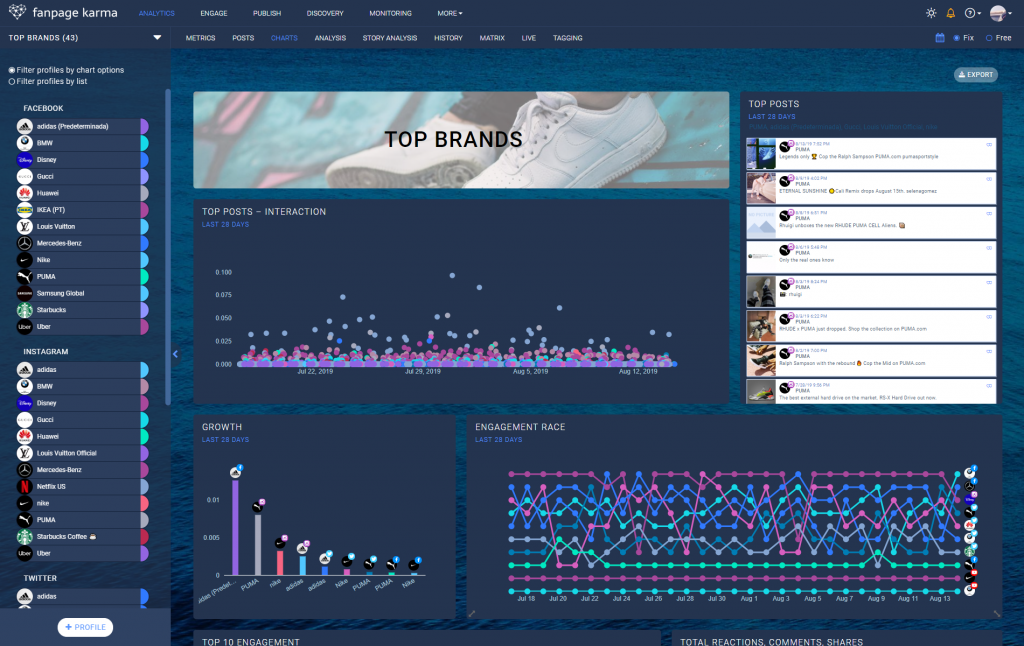Toggle the sun brightness theme icon
The width and height of the screenshot is (1024, 646).
[931, 13]
